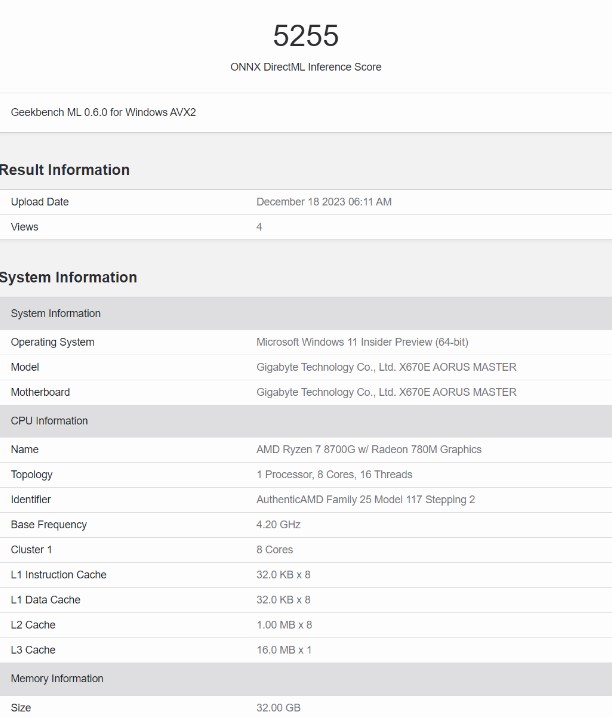The height and width of the screenshot is (718, 612).
Task: Click Microsoft Windows 11 Insider Preview value
Action: pyautogui.click(x=362, y=342)
